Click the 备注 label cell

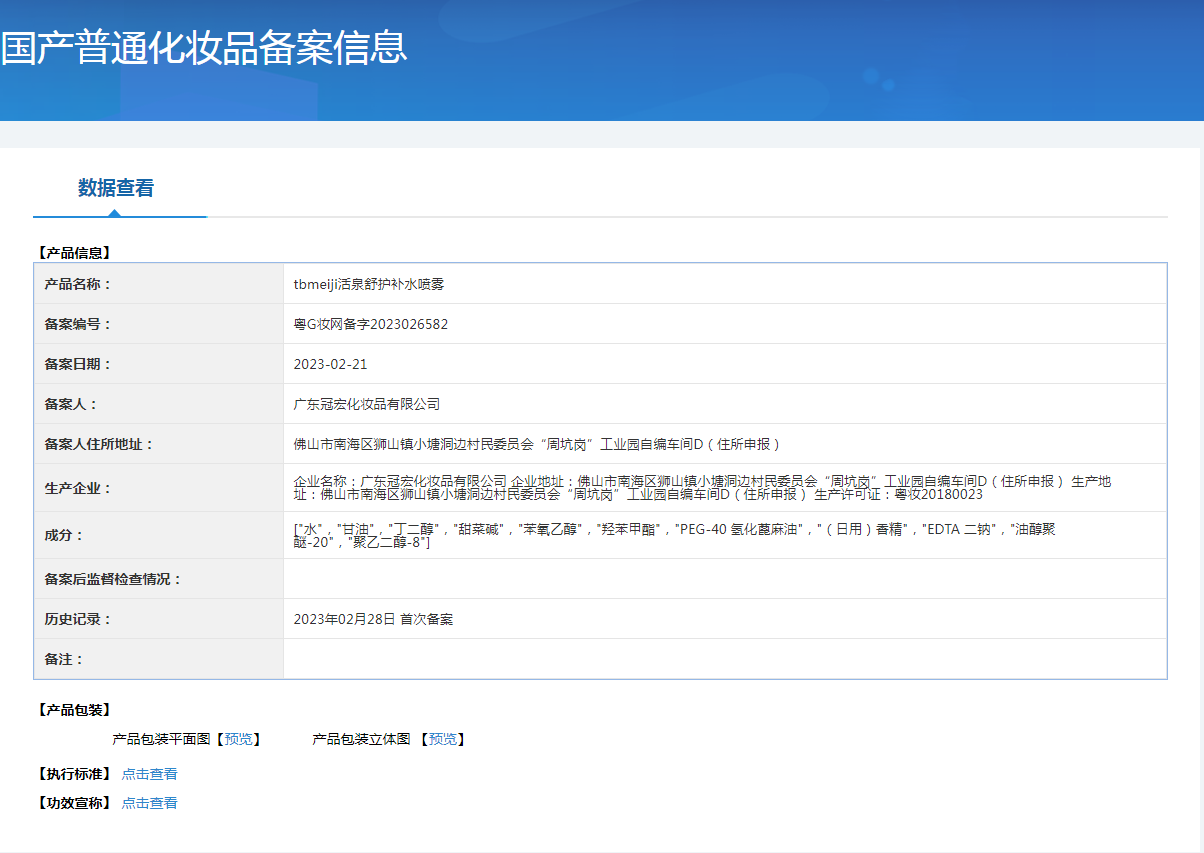tap(159, 659)
